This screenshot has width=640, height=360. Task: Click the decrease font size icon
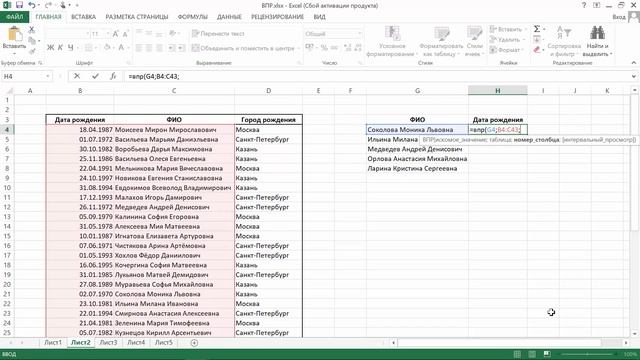(125, 34)
